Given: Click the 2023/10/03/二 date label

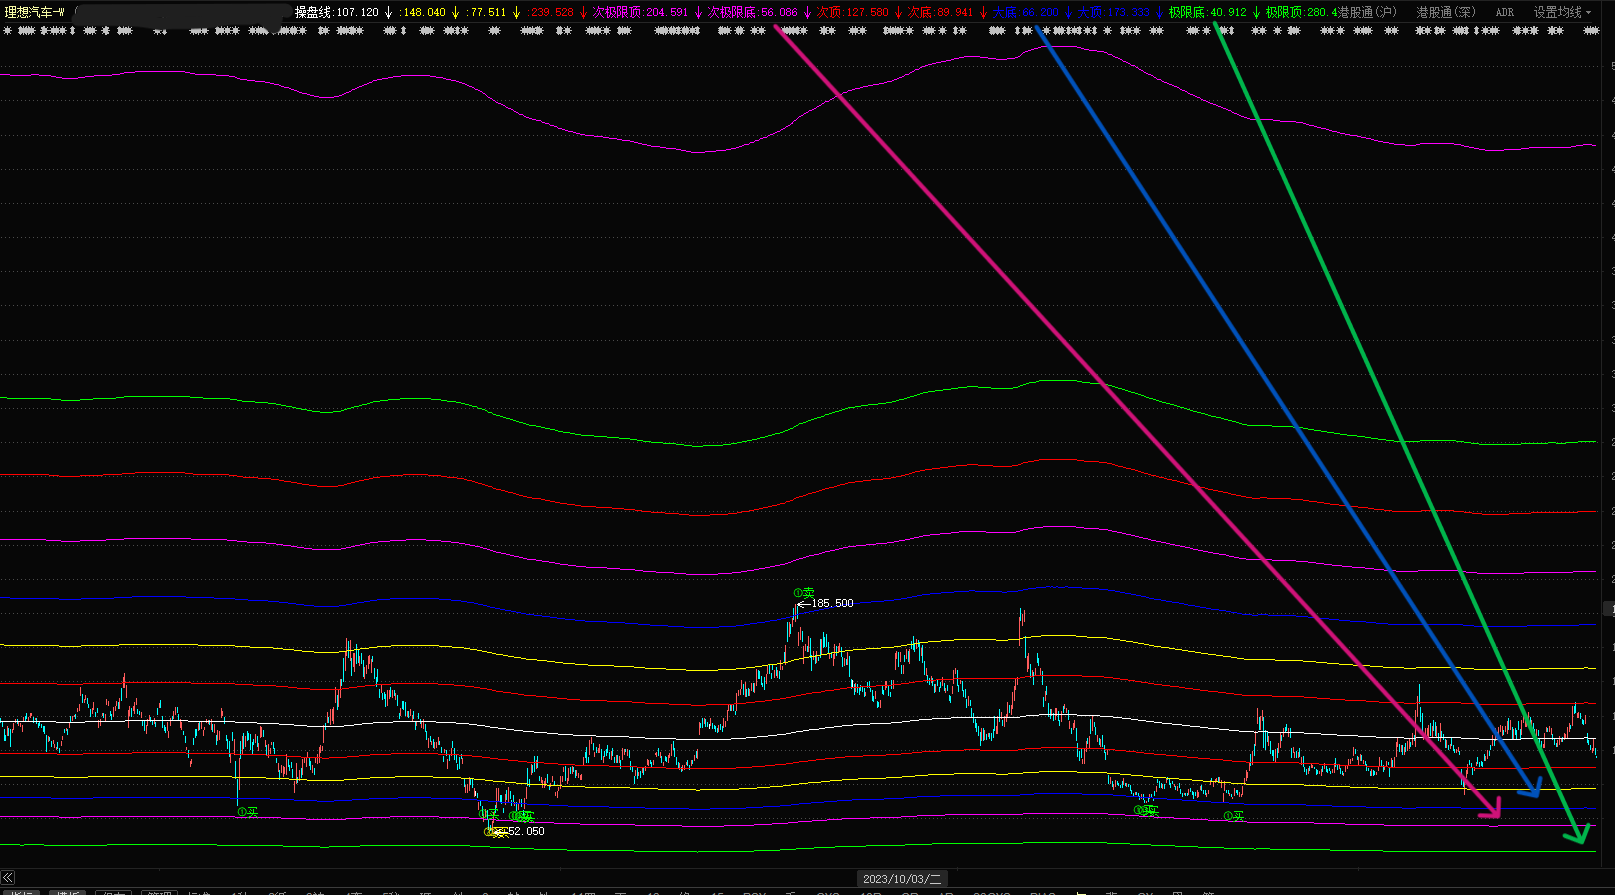Looking at the screenshot, I should (x=903, y=879).
